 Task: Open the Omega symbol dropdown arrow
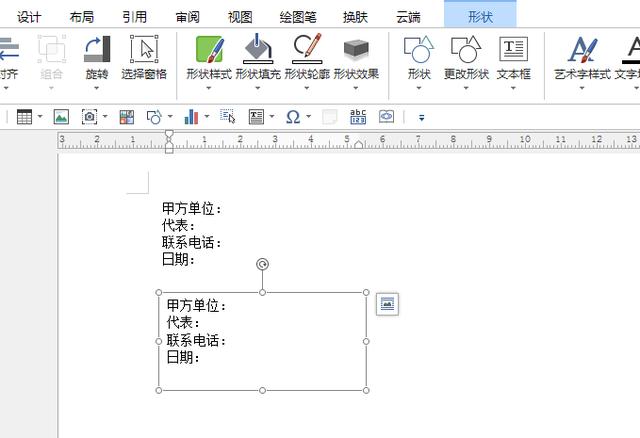tap(309, 117)
